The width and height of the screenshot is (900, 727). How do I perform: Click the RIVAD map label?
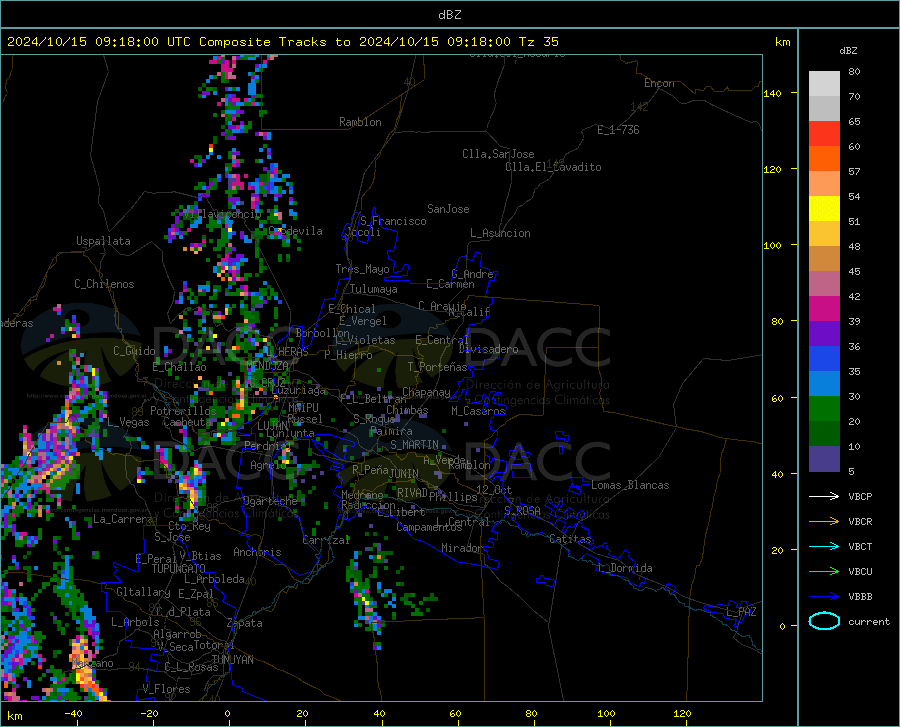[412, 492]
